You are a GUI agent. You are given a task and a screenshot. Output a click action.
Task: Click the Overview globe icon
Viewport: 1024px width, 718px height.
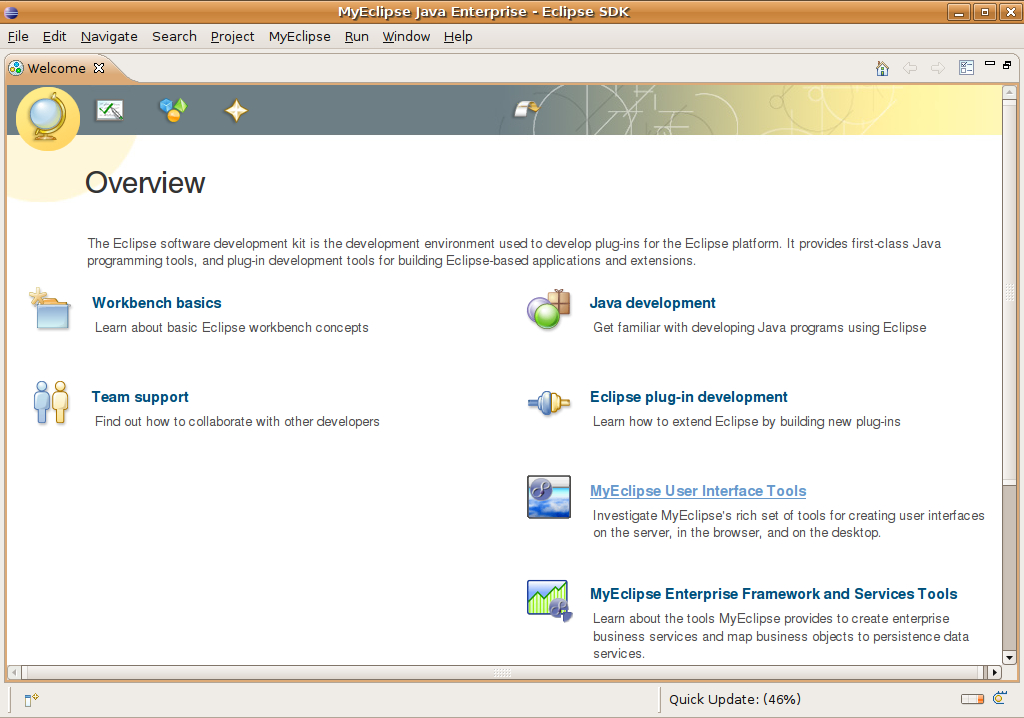(x=48, y=118)
